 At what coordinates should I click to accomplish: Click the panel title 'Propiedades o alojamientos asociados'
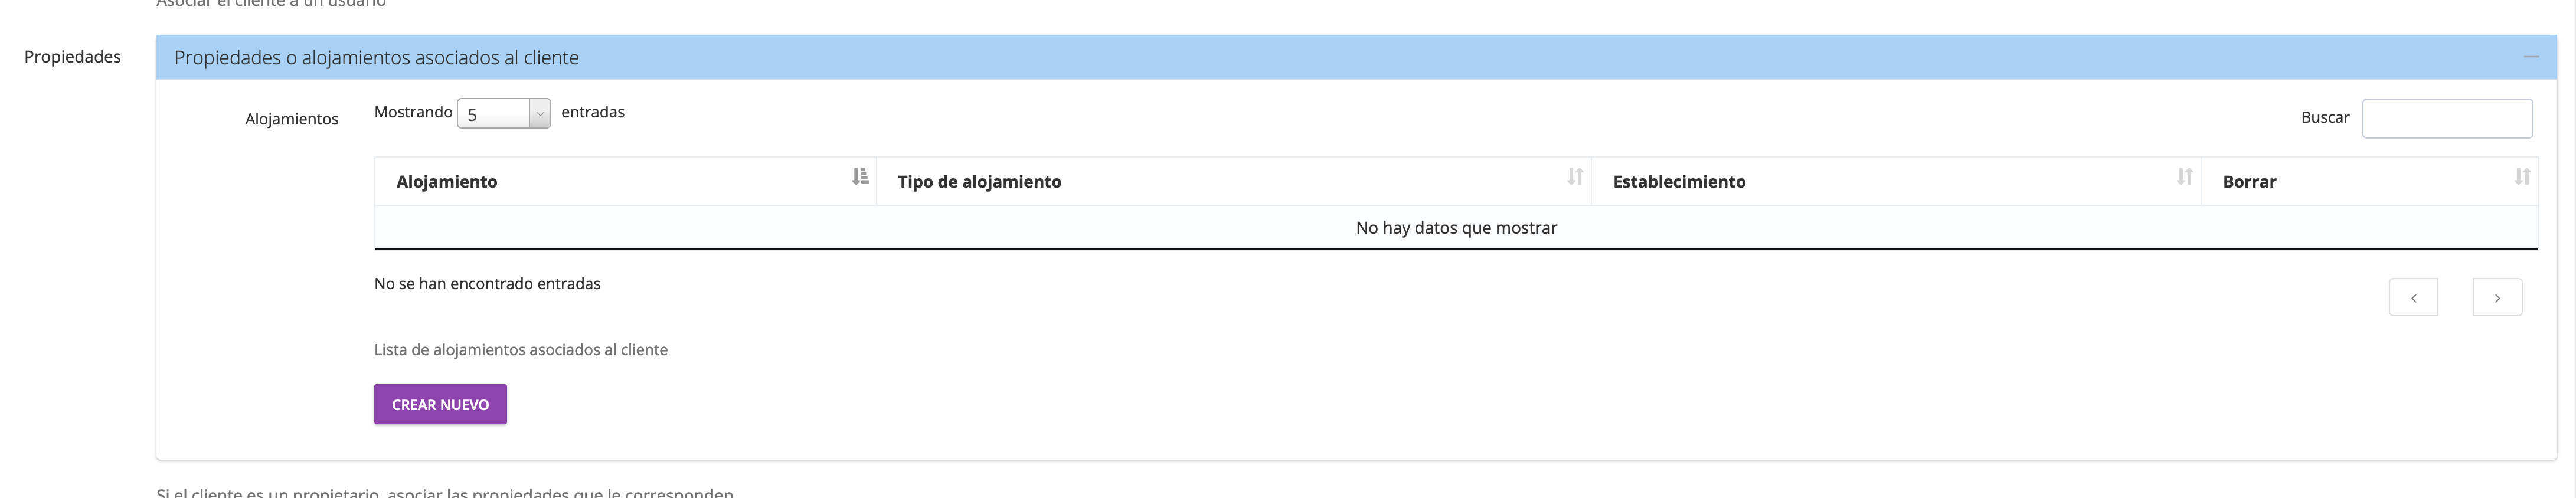click(x=376, y=58)
